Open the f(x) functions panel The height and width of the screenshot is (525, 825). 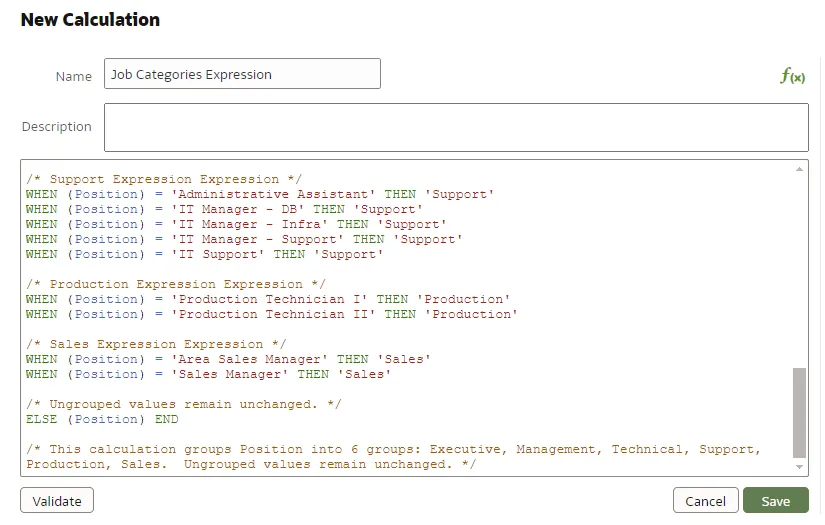point(792,76)
